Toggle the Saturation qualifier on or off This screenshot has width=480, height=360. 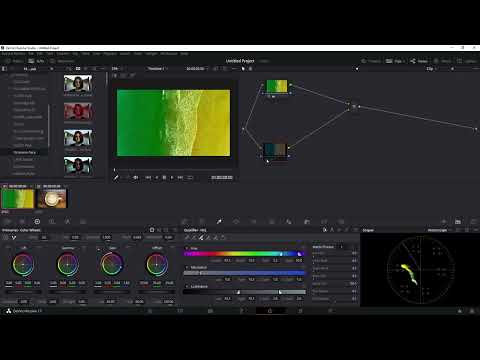187,267
